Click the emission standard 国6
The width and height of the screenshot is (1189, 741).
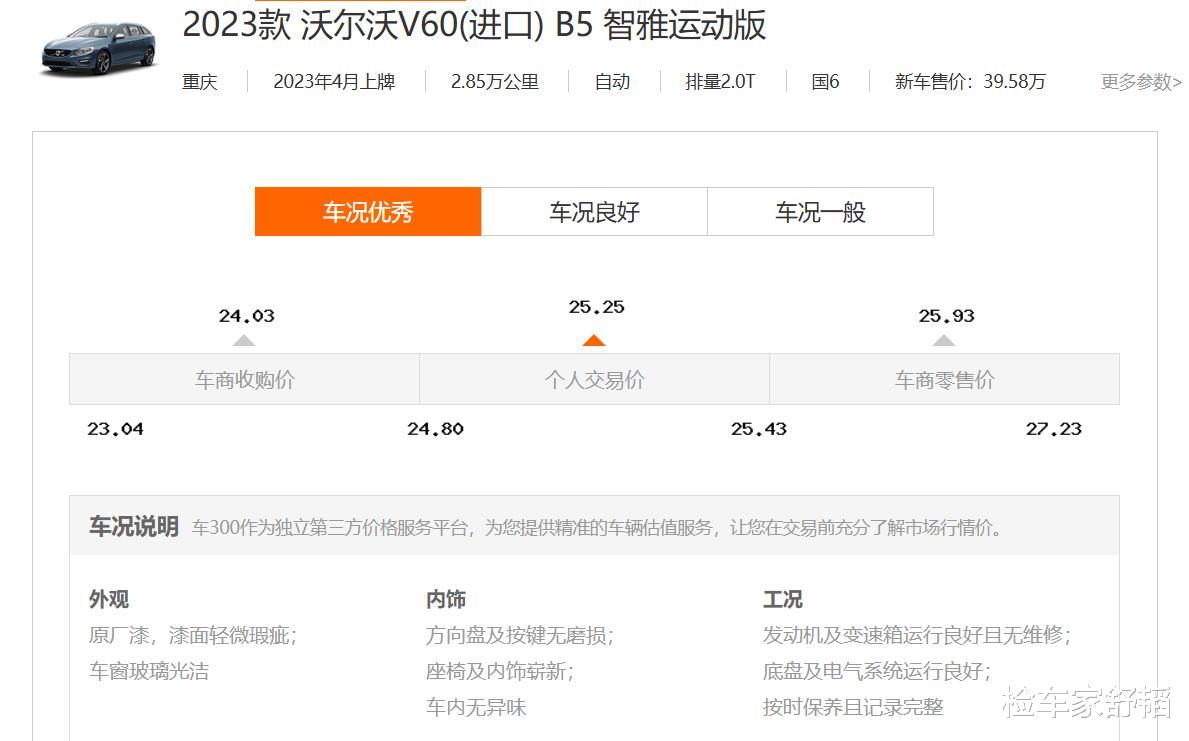pyautogui.click(x=826, y=82)
